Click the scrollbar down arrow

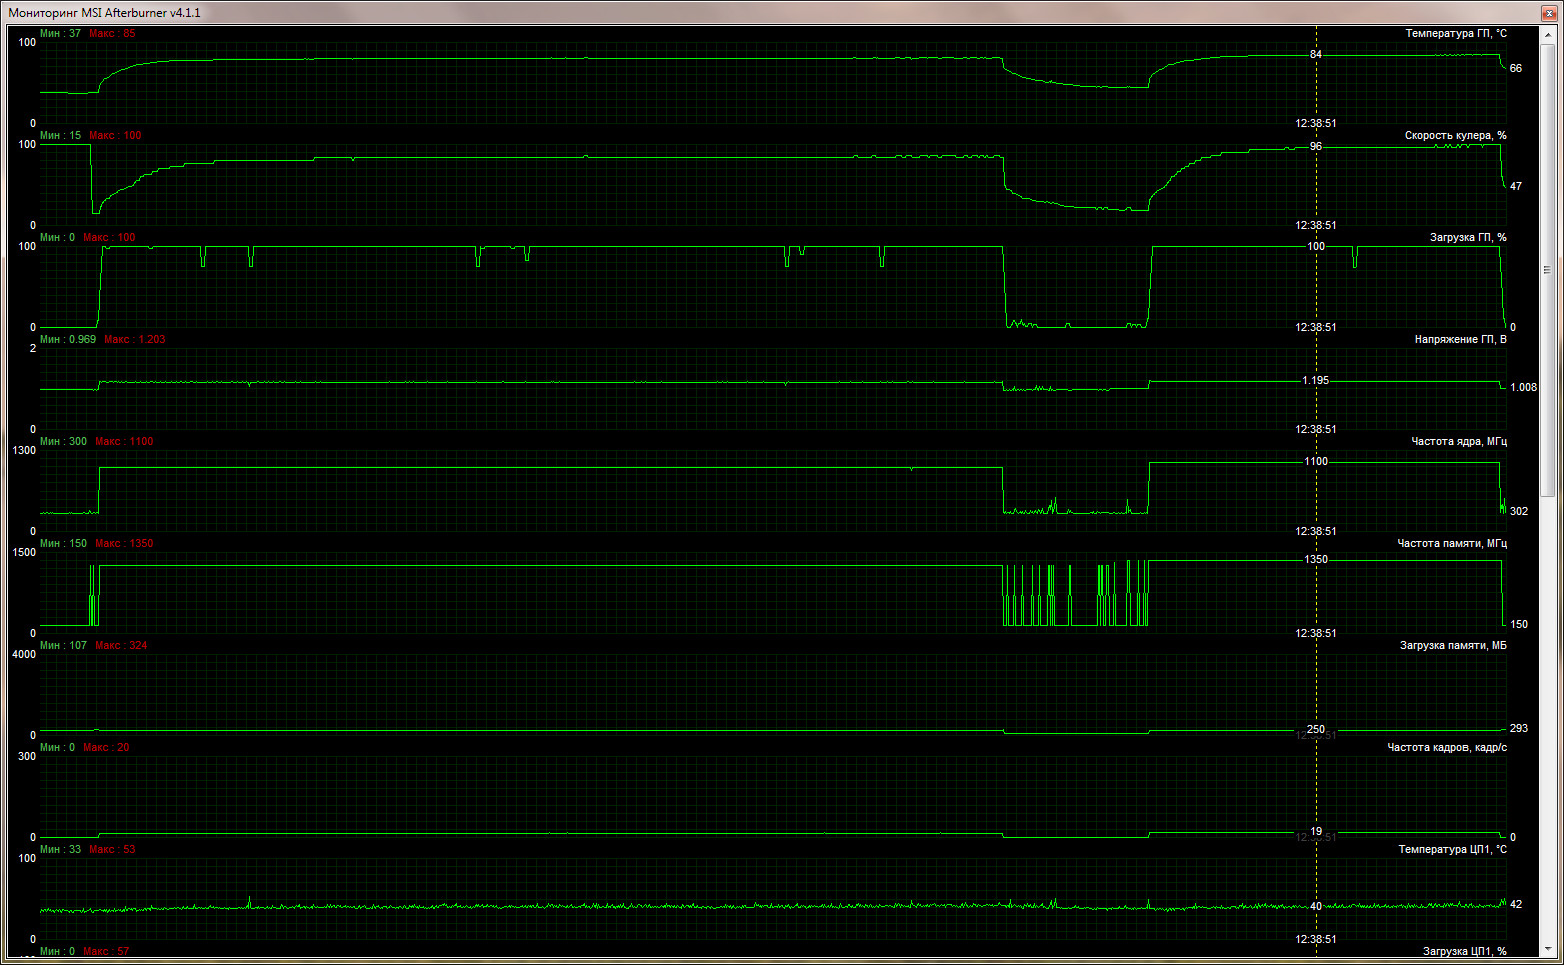1548,947
